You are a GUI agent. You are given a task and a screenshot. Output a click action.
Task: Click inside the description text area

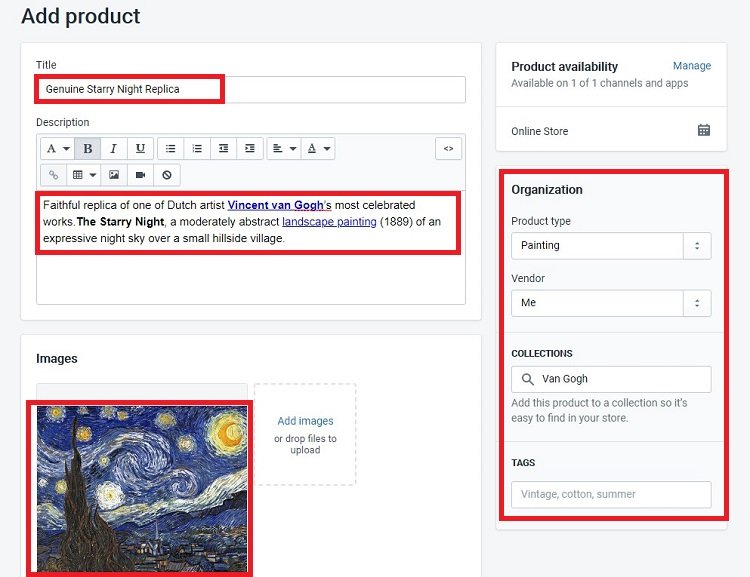pos(251,247)
